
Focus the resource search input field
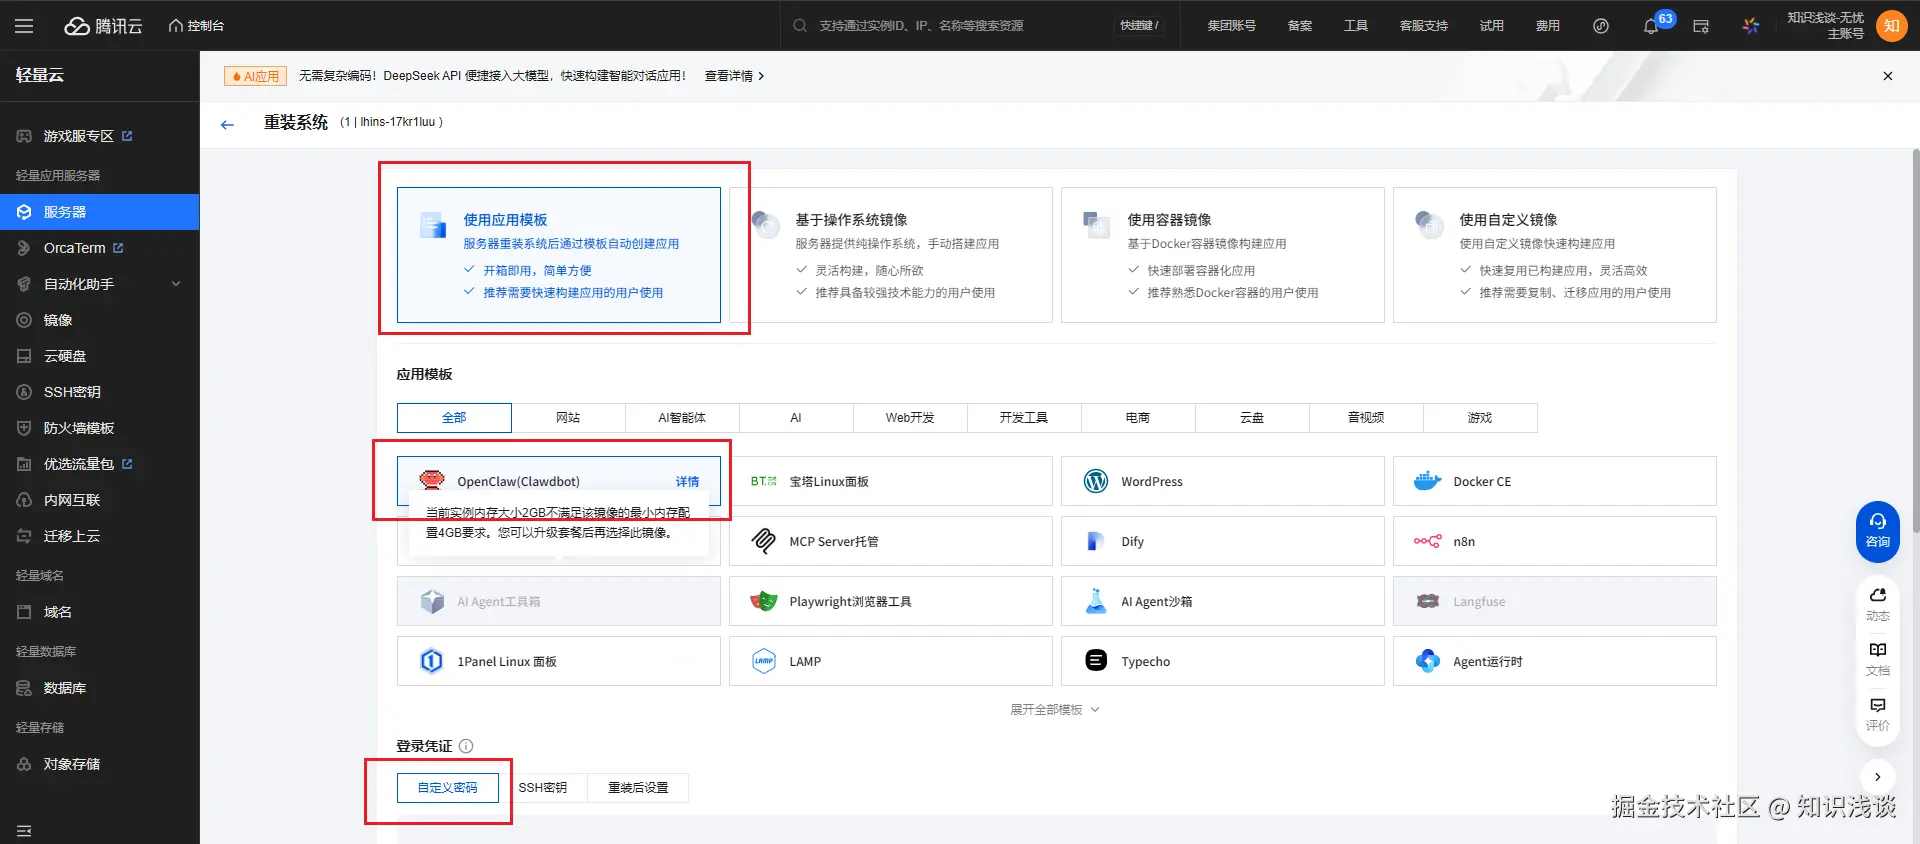pyautogui.click(x=960, y=26)
